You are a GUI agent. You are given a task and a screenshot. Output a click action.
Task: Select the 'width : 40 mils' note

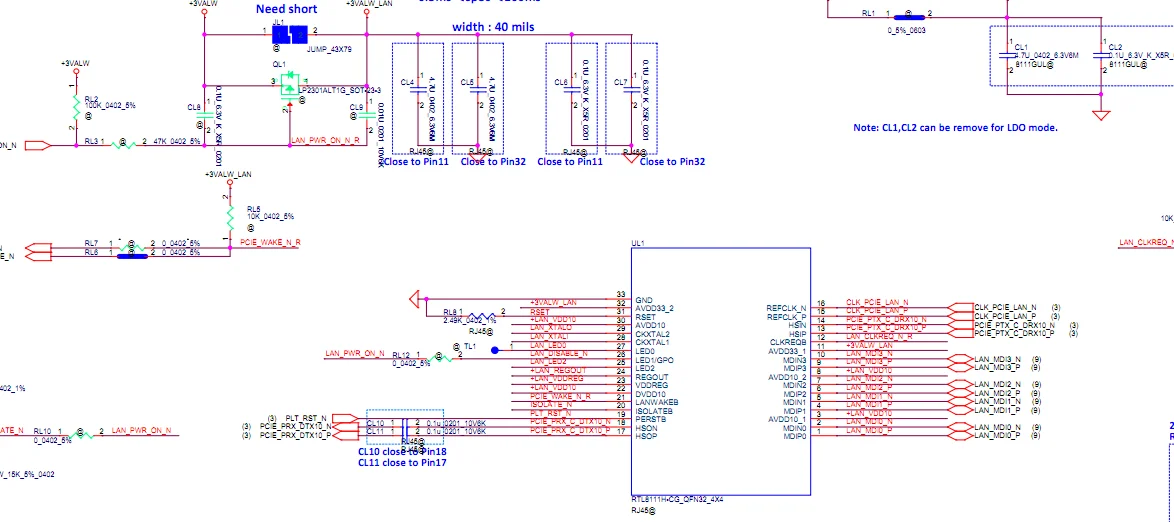[493, 27]
